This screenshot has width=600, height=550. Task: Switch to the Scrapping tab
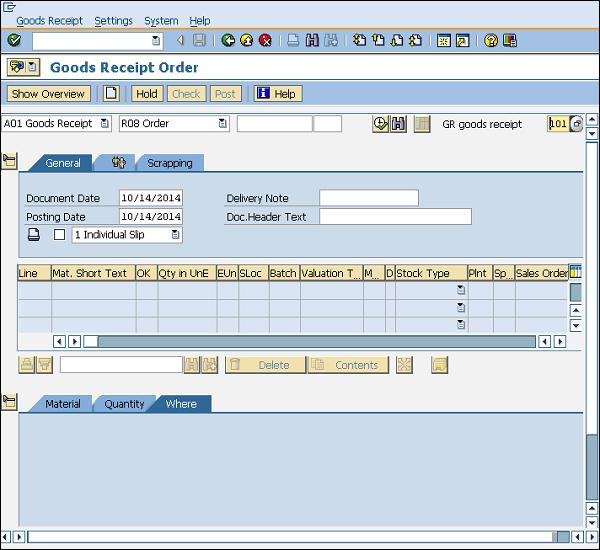169,163
